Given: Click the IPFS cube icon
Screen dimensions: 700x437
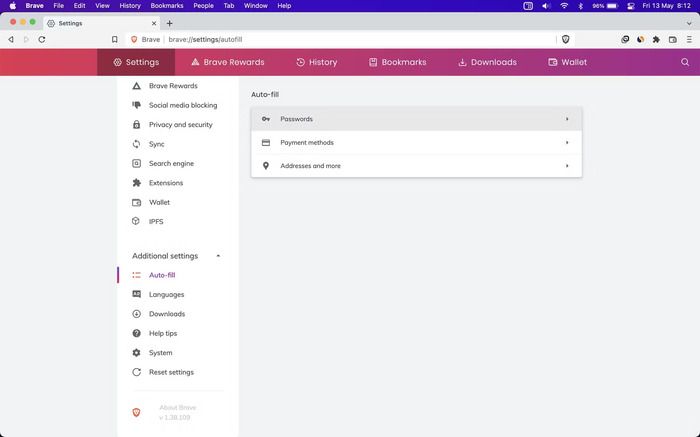Looking at the screenshot, I should (x=136, y=221).
